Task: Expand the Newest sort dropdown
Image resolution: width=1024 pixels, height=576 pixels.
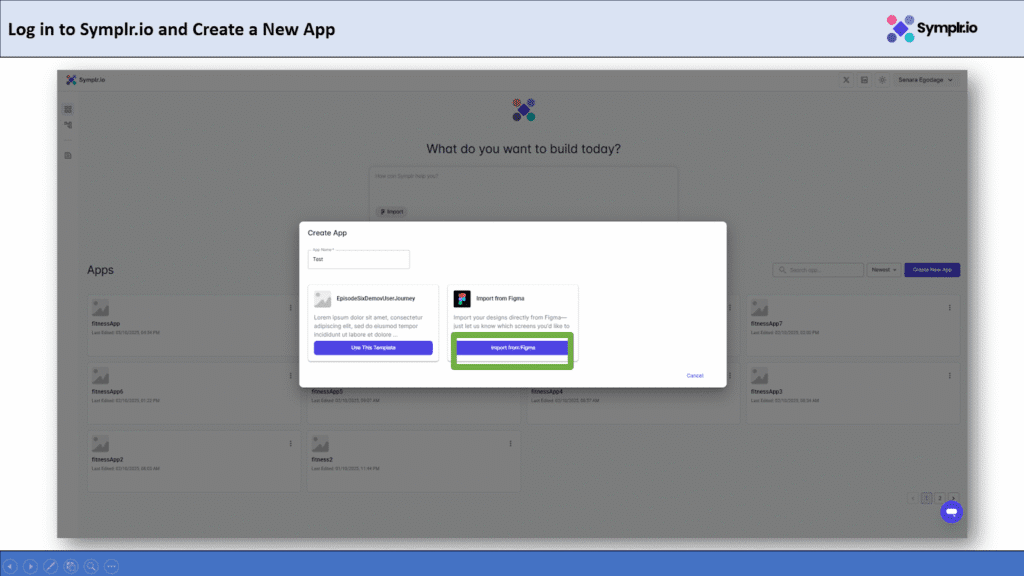Action: point(883,270)
